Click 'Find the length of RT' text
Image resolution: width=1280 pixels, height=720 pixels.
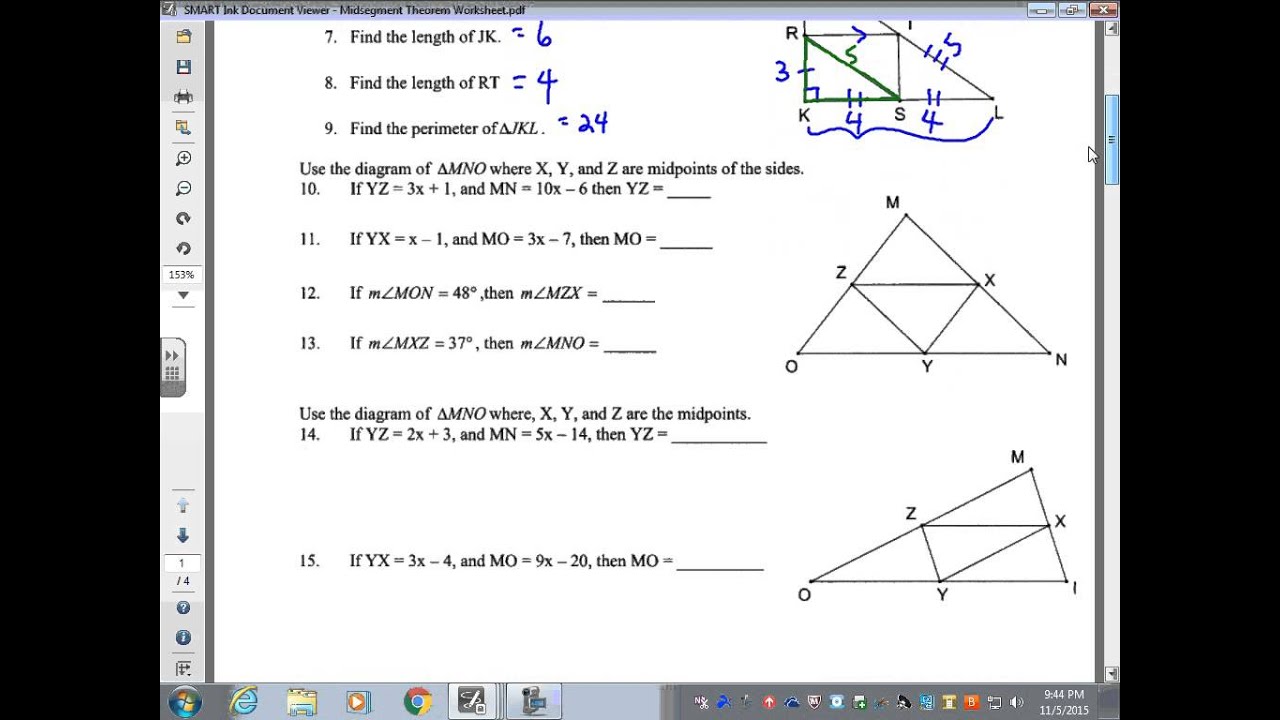click(425, 84)
